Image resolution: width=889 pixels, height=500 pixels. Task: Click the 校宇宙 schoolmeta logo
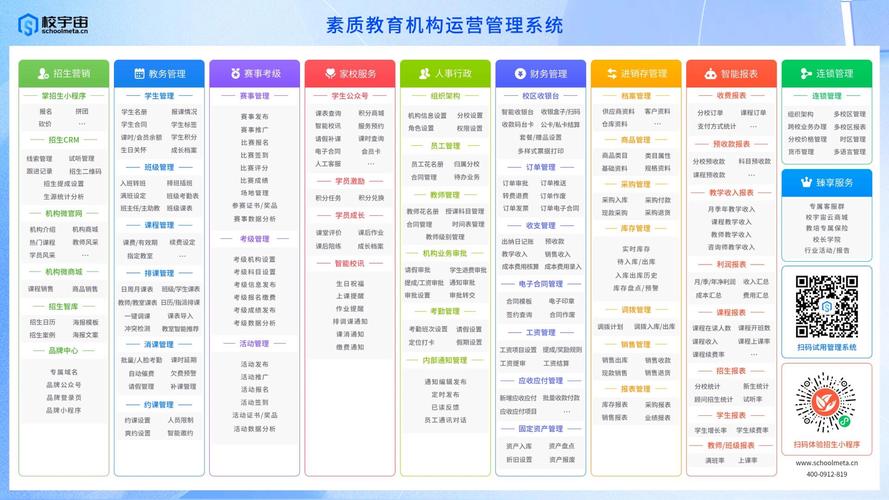[53, 24]
